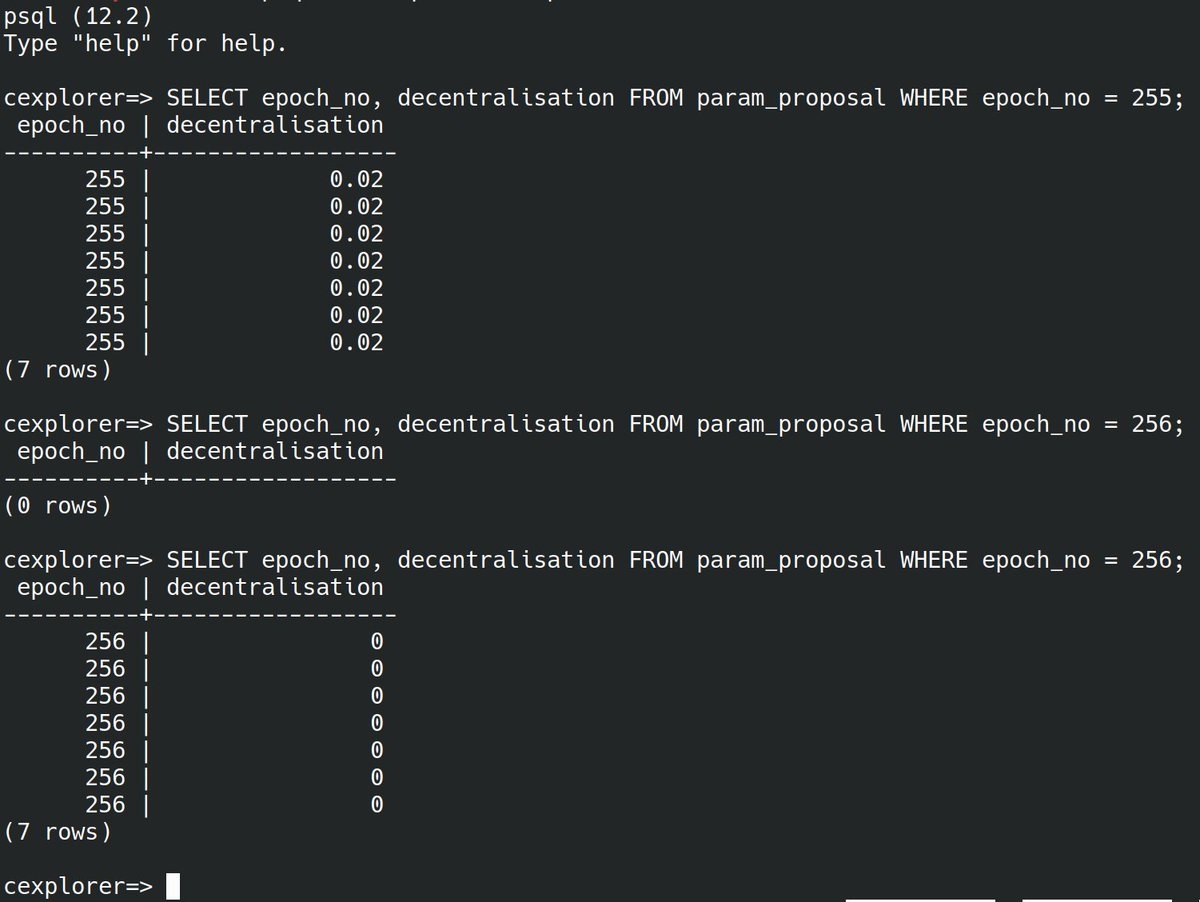1200x902 pixels.
Task: Click the first 256 epoch_no value
Action: point(105,641)
